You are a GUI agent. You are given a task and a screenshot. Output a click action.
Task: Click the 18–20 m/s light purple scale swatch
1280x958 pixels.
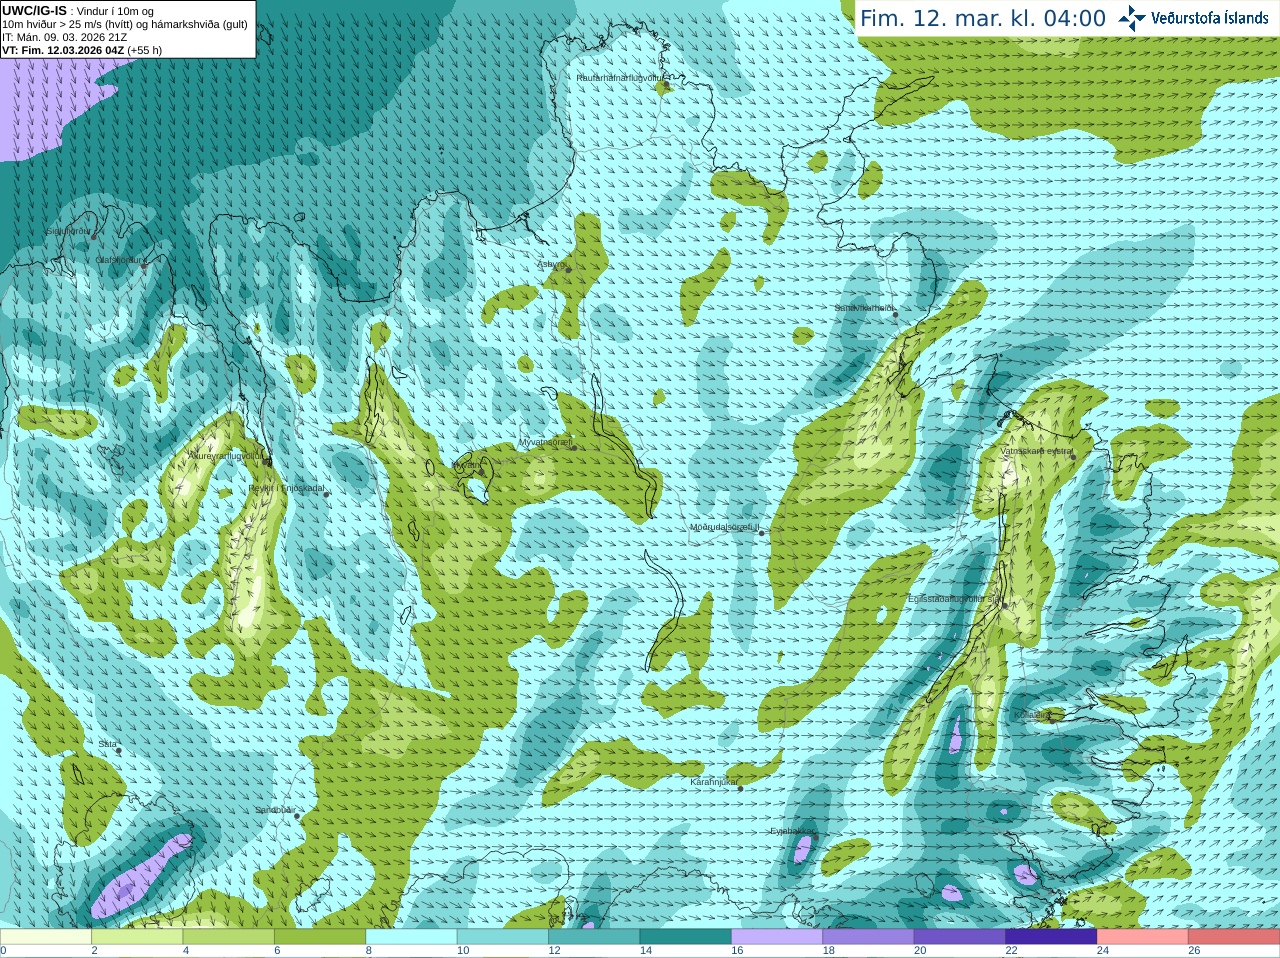[869, 937]
